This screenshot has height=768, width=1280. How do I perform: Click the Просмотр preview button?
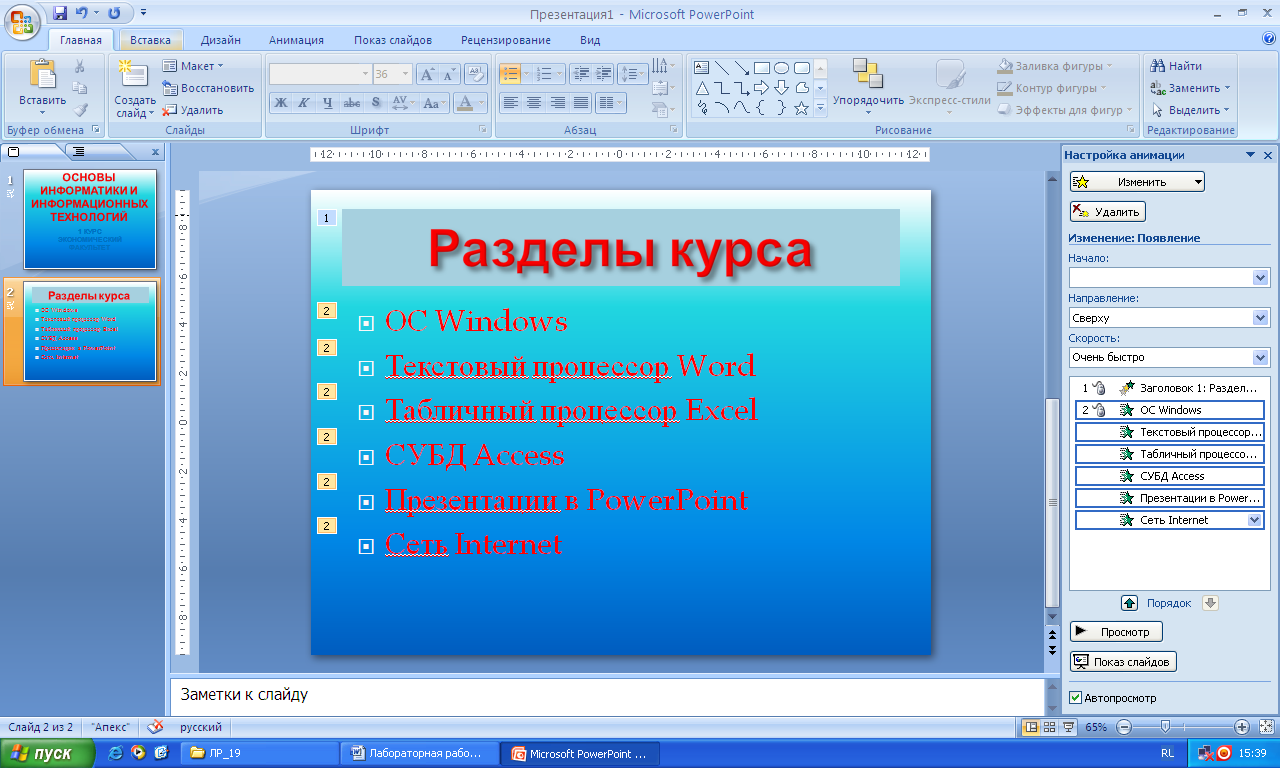(1116, 632)
